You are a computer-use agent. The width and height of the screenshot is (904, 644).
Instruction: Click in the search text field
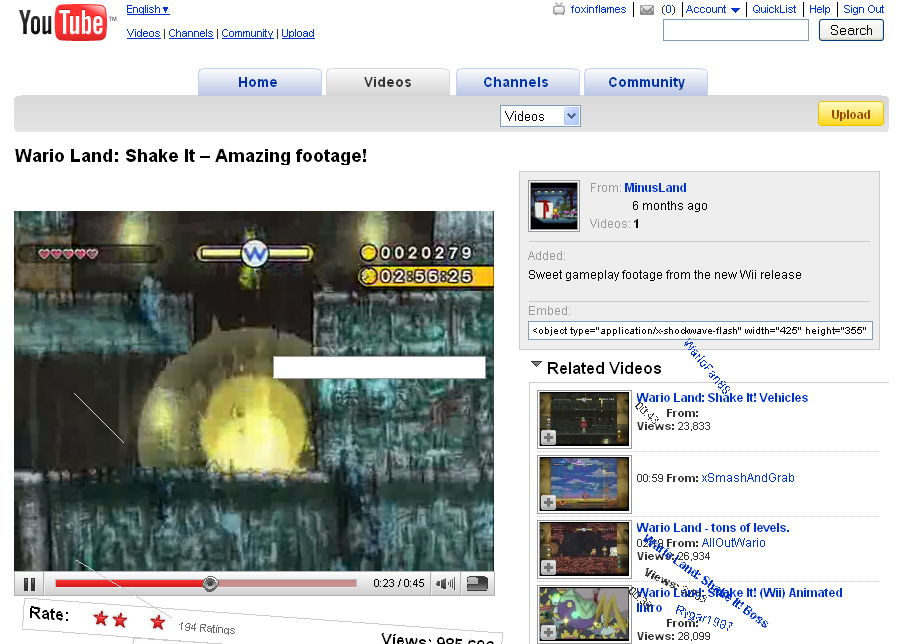[736, 30]
